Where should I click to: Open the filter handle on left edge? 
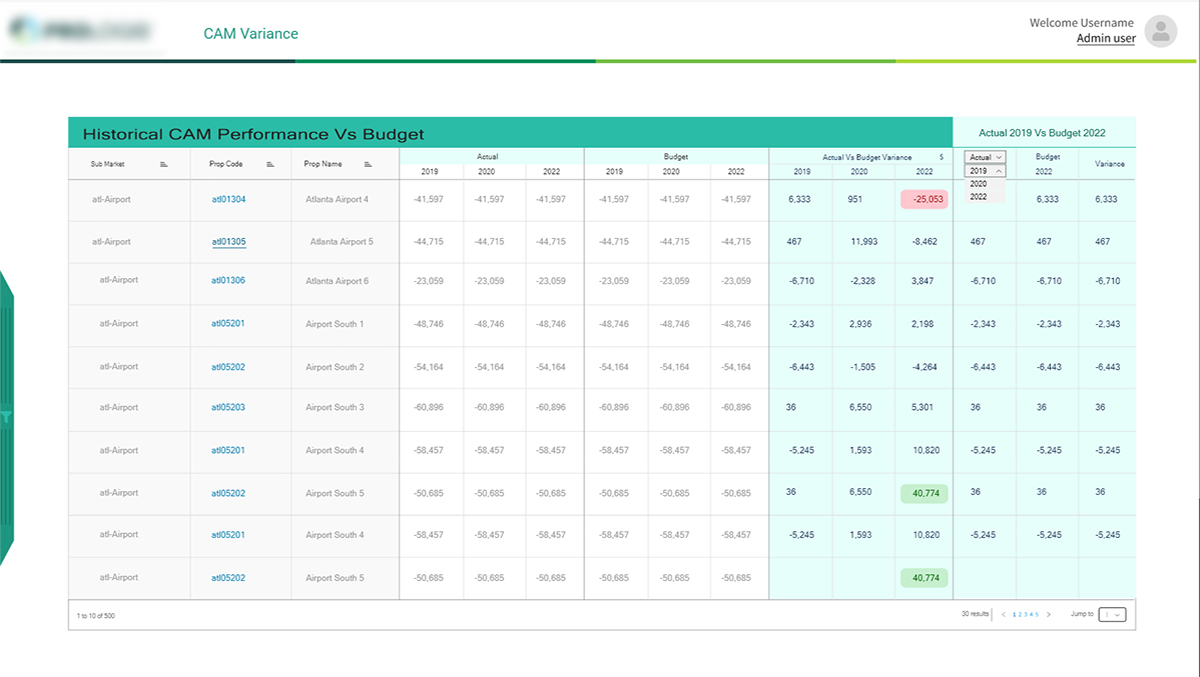click(x=6, y=417)
